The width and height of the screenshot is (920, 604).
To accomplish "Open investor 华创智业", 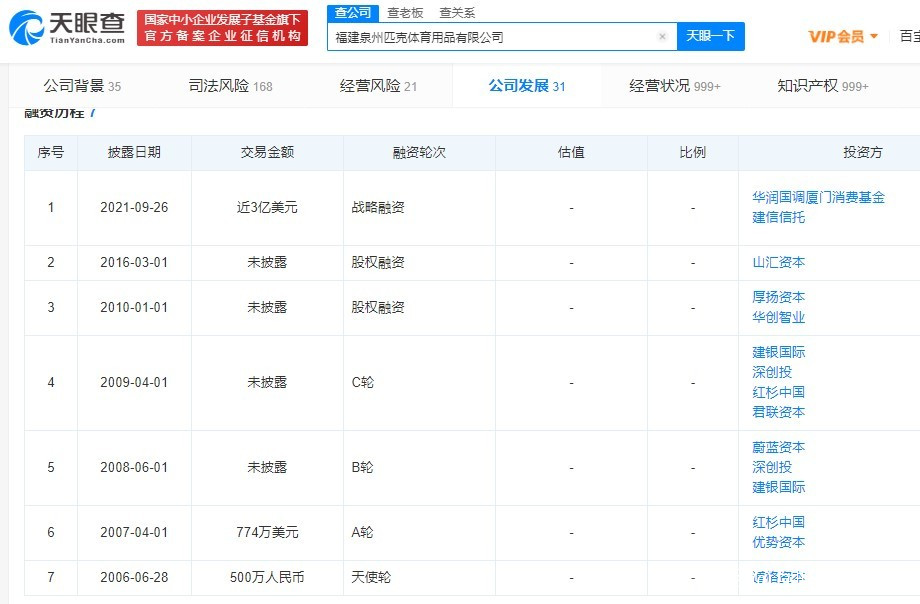I will tap(779, 317).
